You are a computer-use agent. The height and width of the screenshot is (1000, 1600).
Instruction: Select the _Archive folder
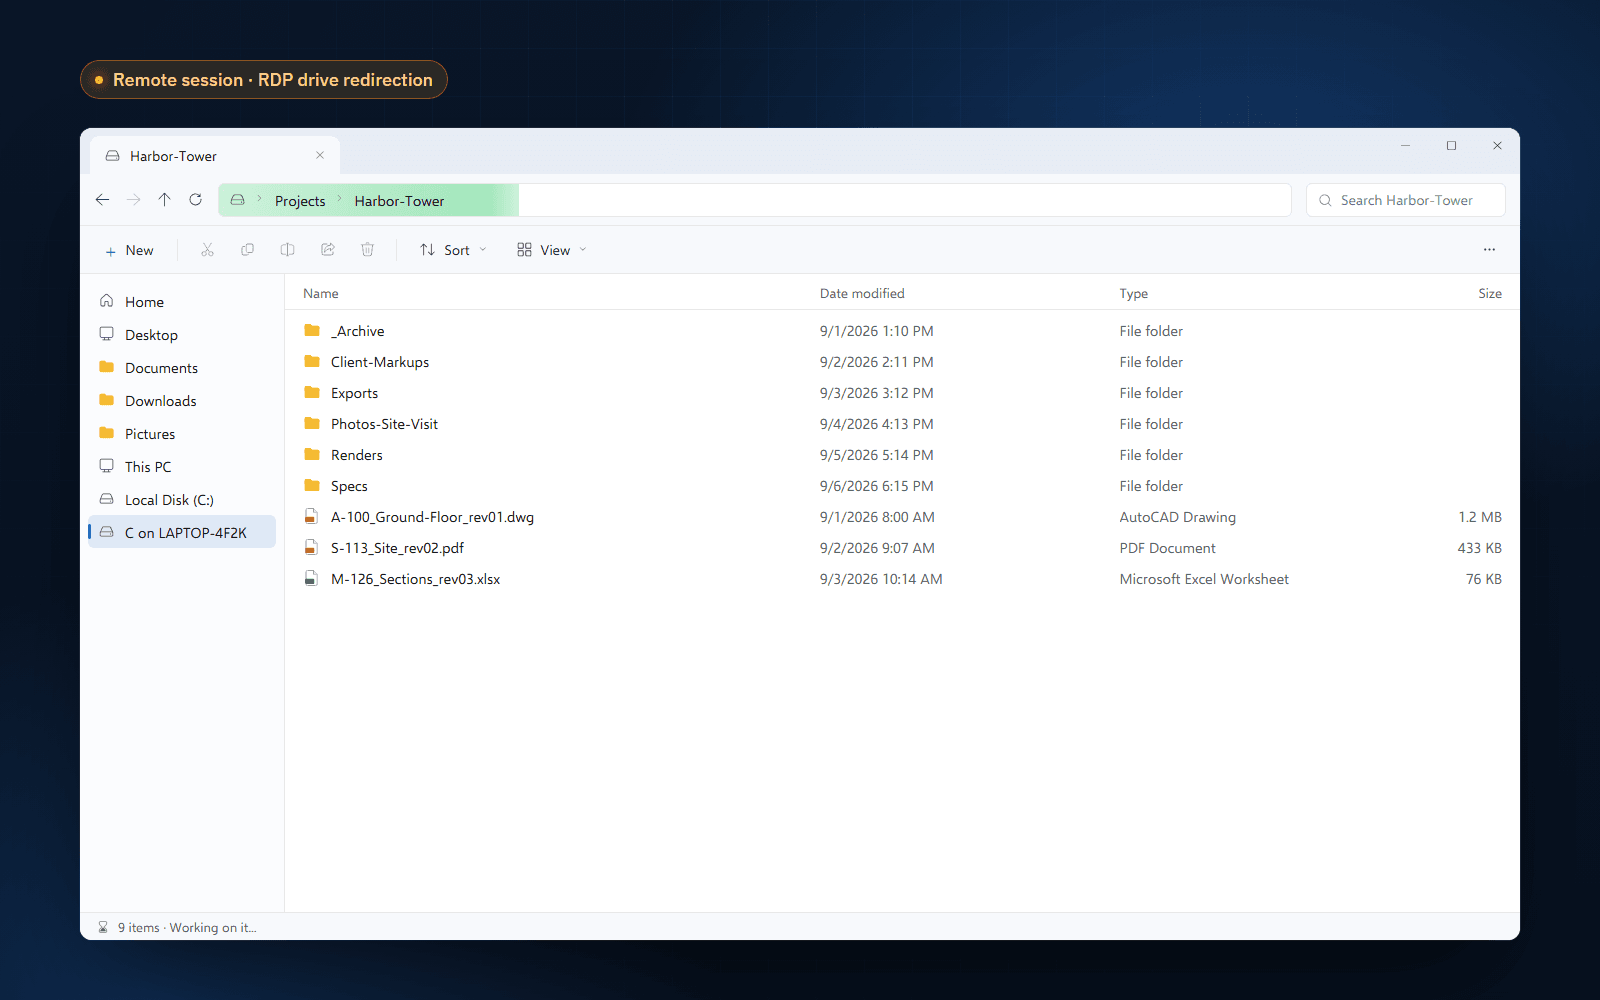coord(902,331)
